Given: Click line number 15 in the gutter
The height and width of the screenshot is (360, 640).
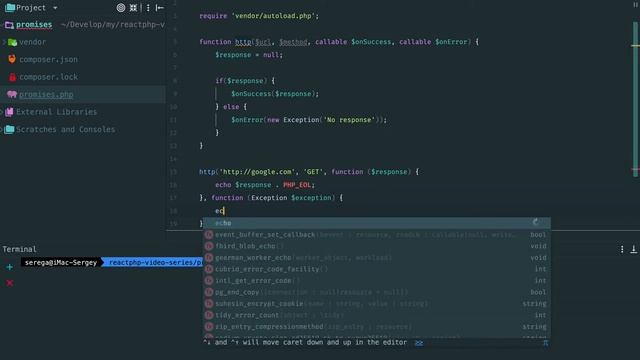Looking at the screenshot, I should click(173, 172).
